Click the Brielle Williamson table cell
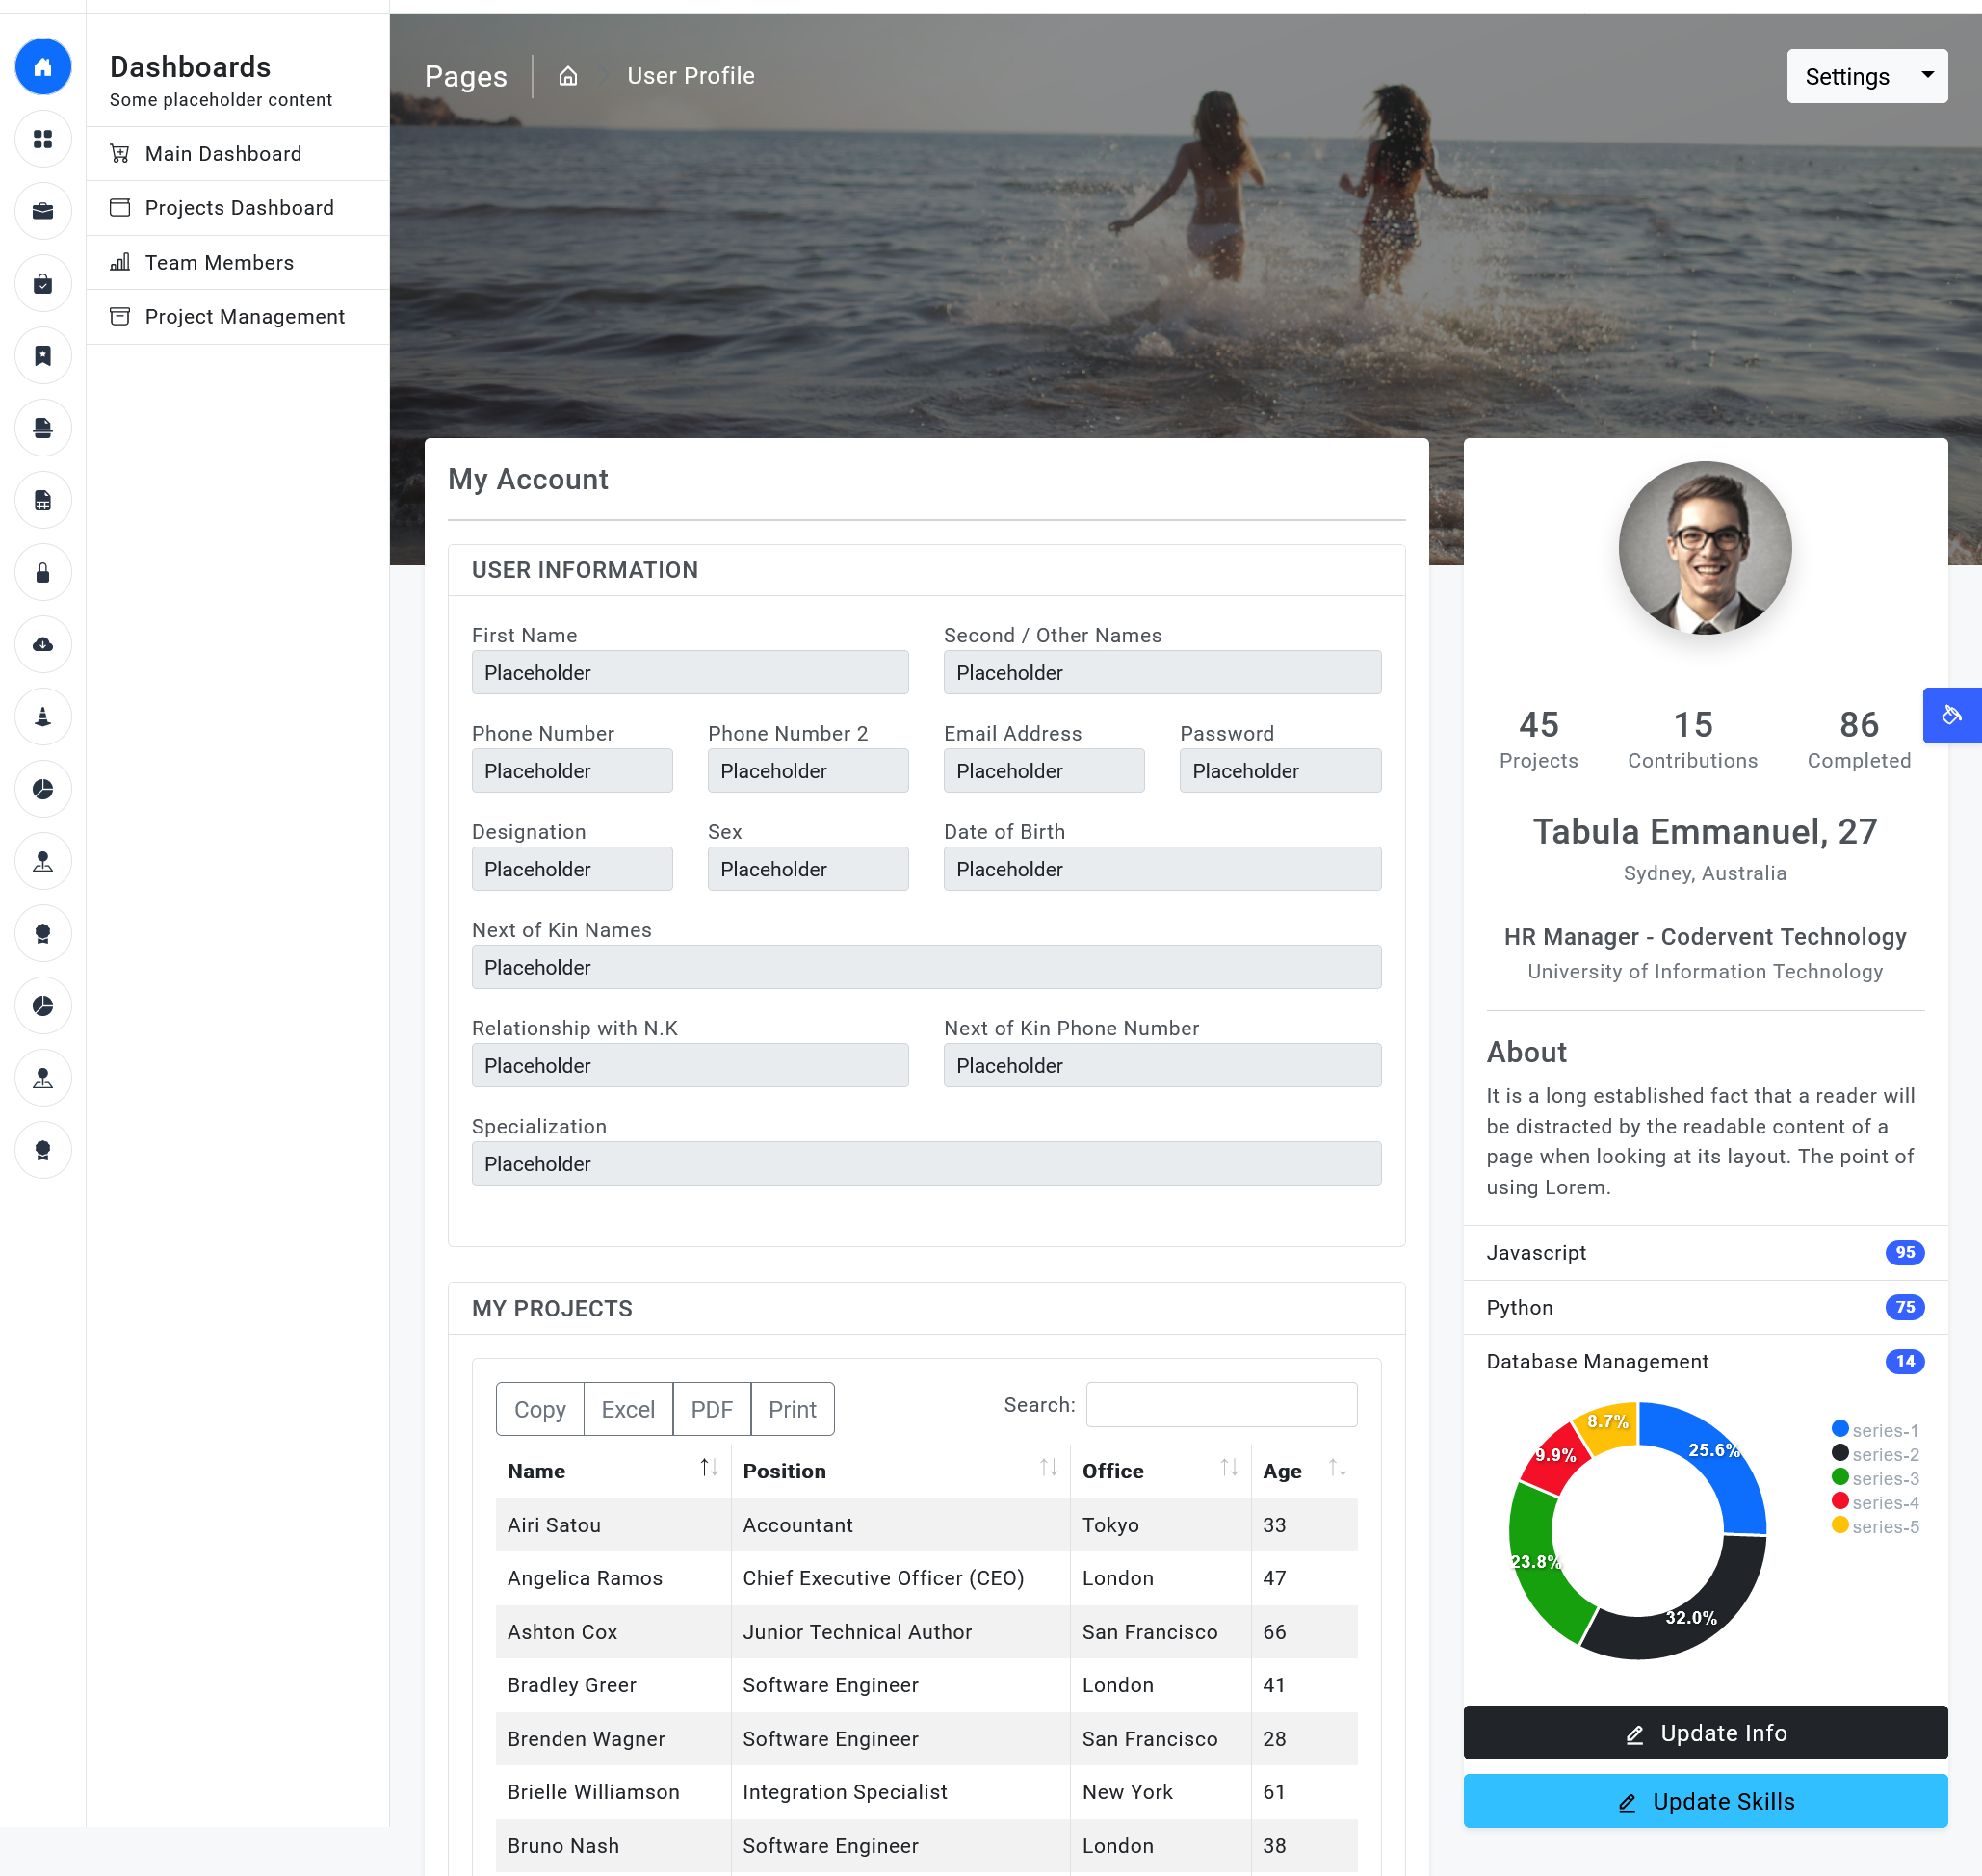1982x1876 pixels. (x=613, y=1792)
